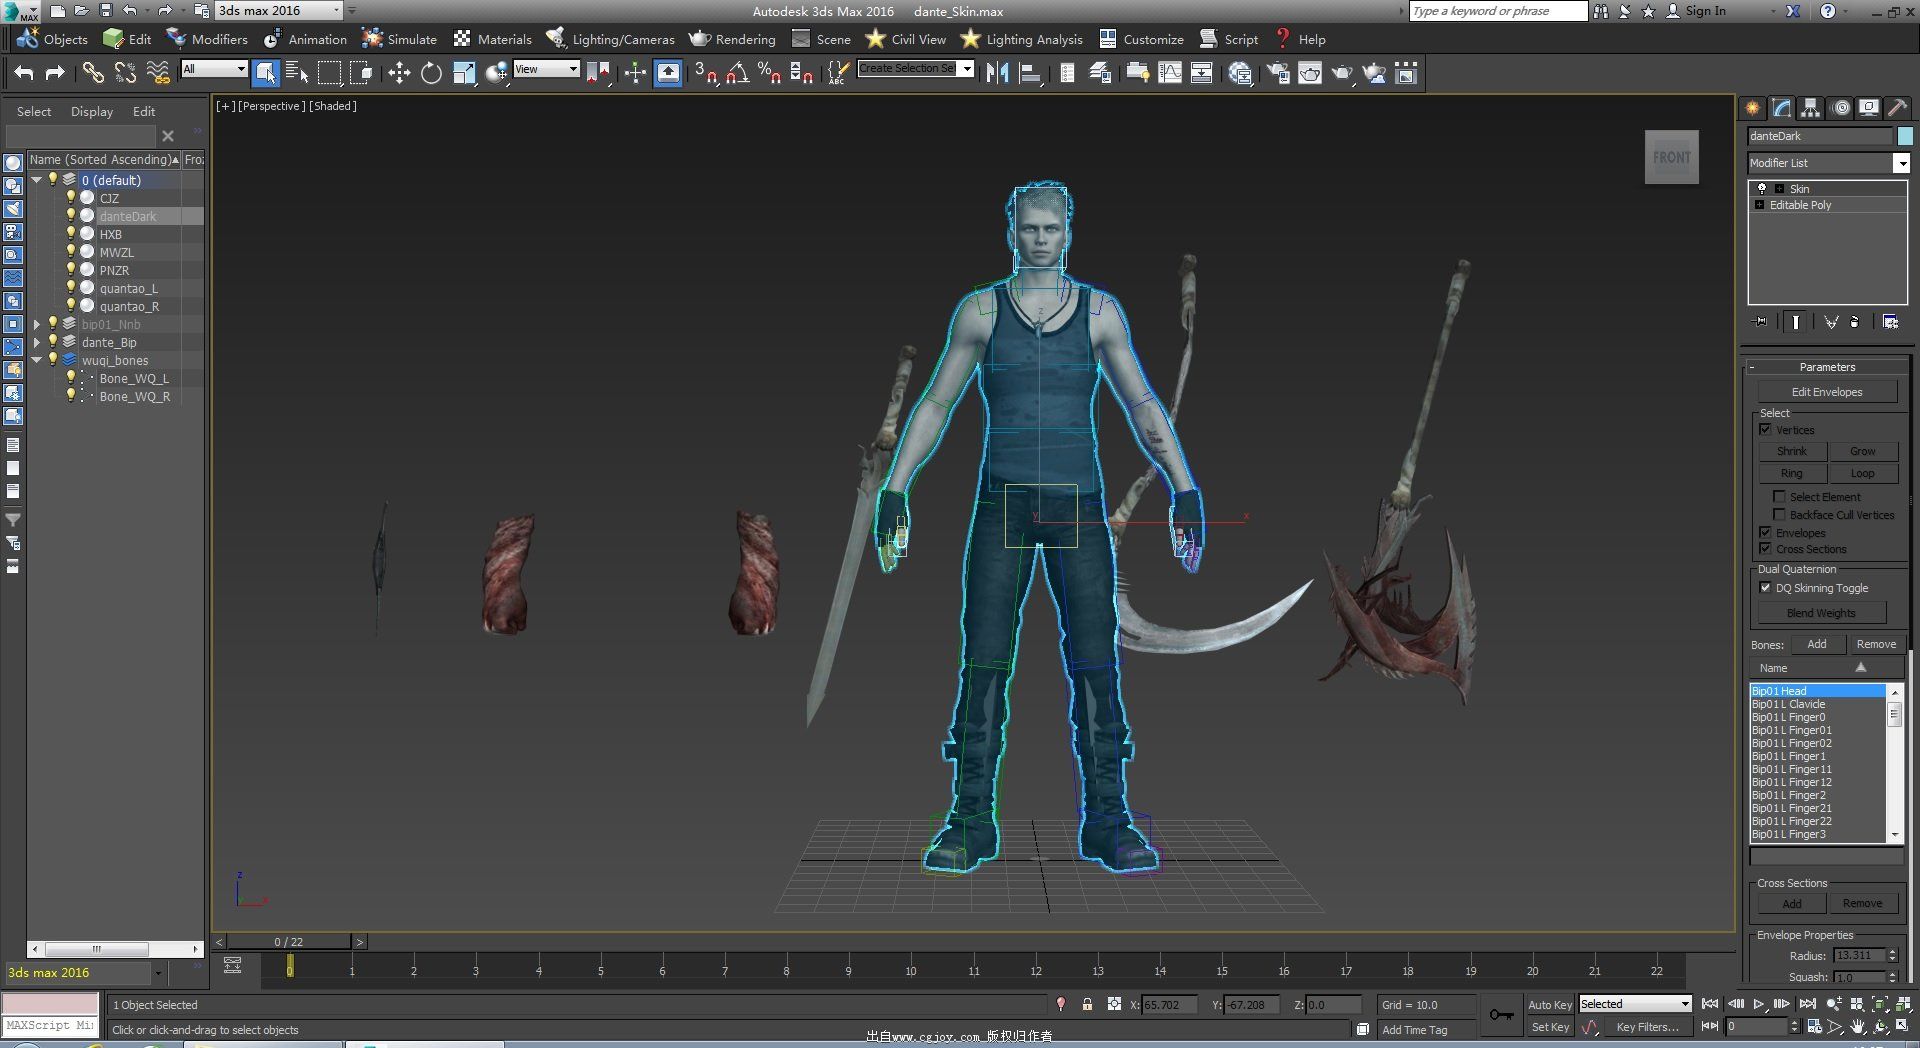Select Bip01 L Clavicle in bone list
The width and height of the screenshot is (1920, 1048).
click(x=1788, y=704)
